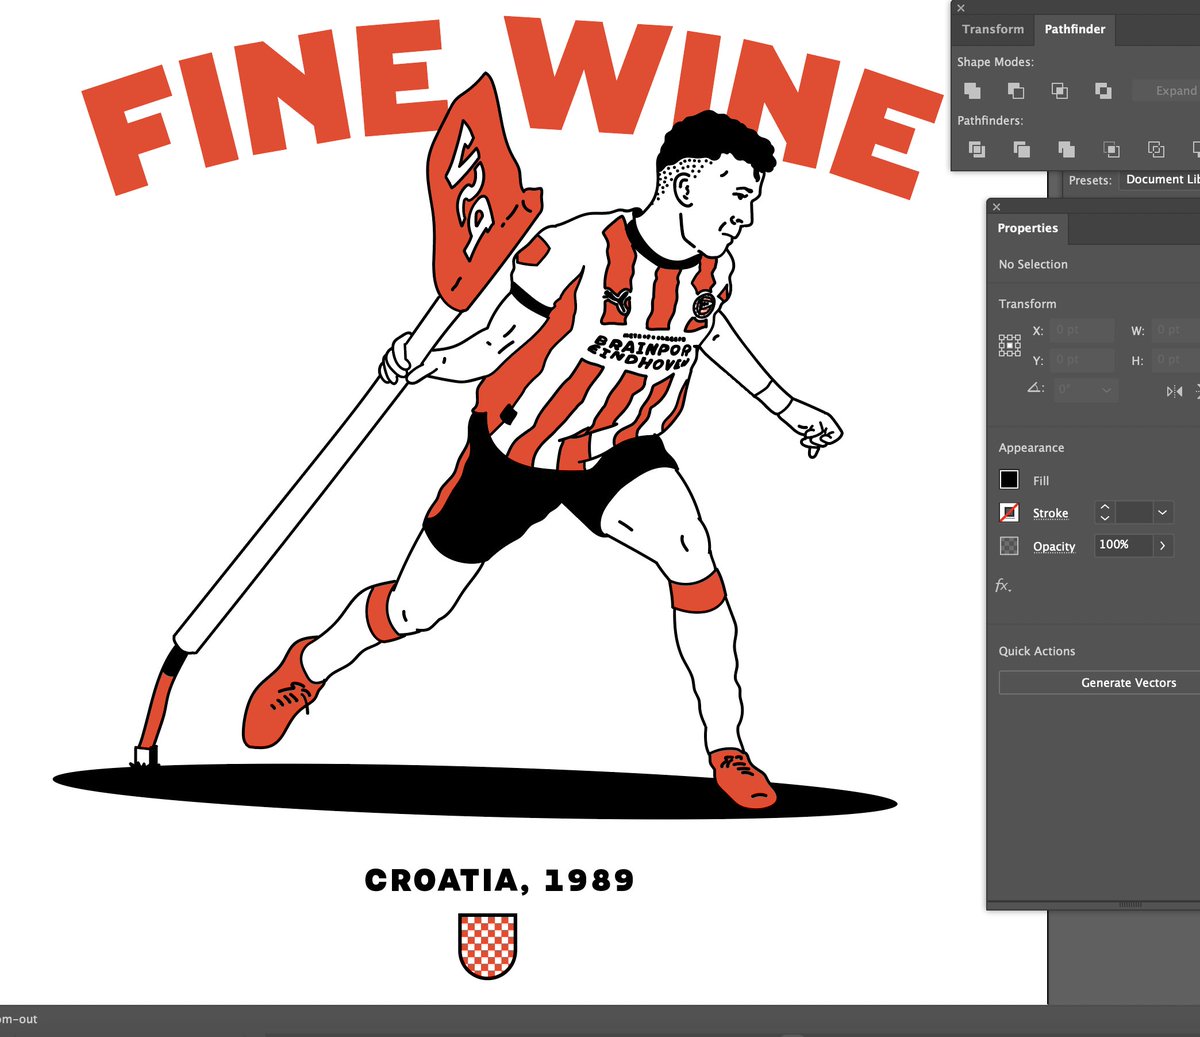Click the Flip Horizontal icon

click(x=1175, y=391)
